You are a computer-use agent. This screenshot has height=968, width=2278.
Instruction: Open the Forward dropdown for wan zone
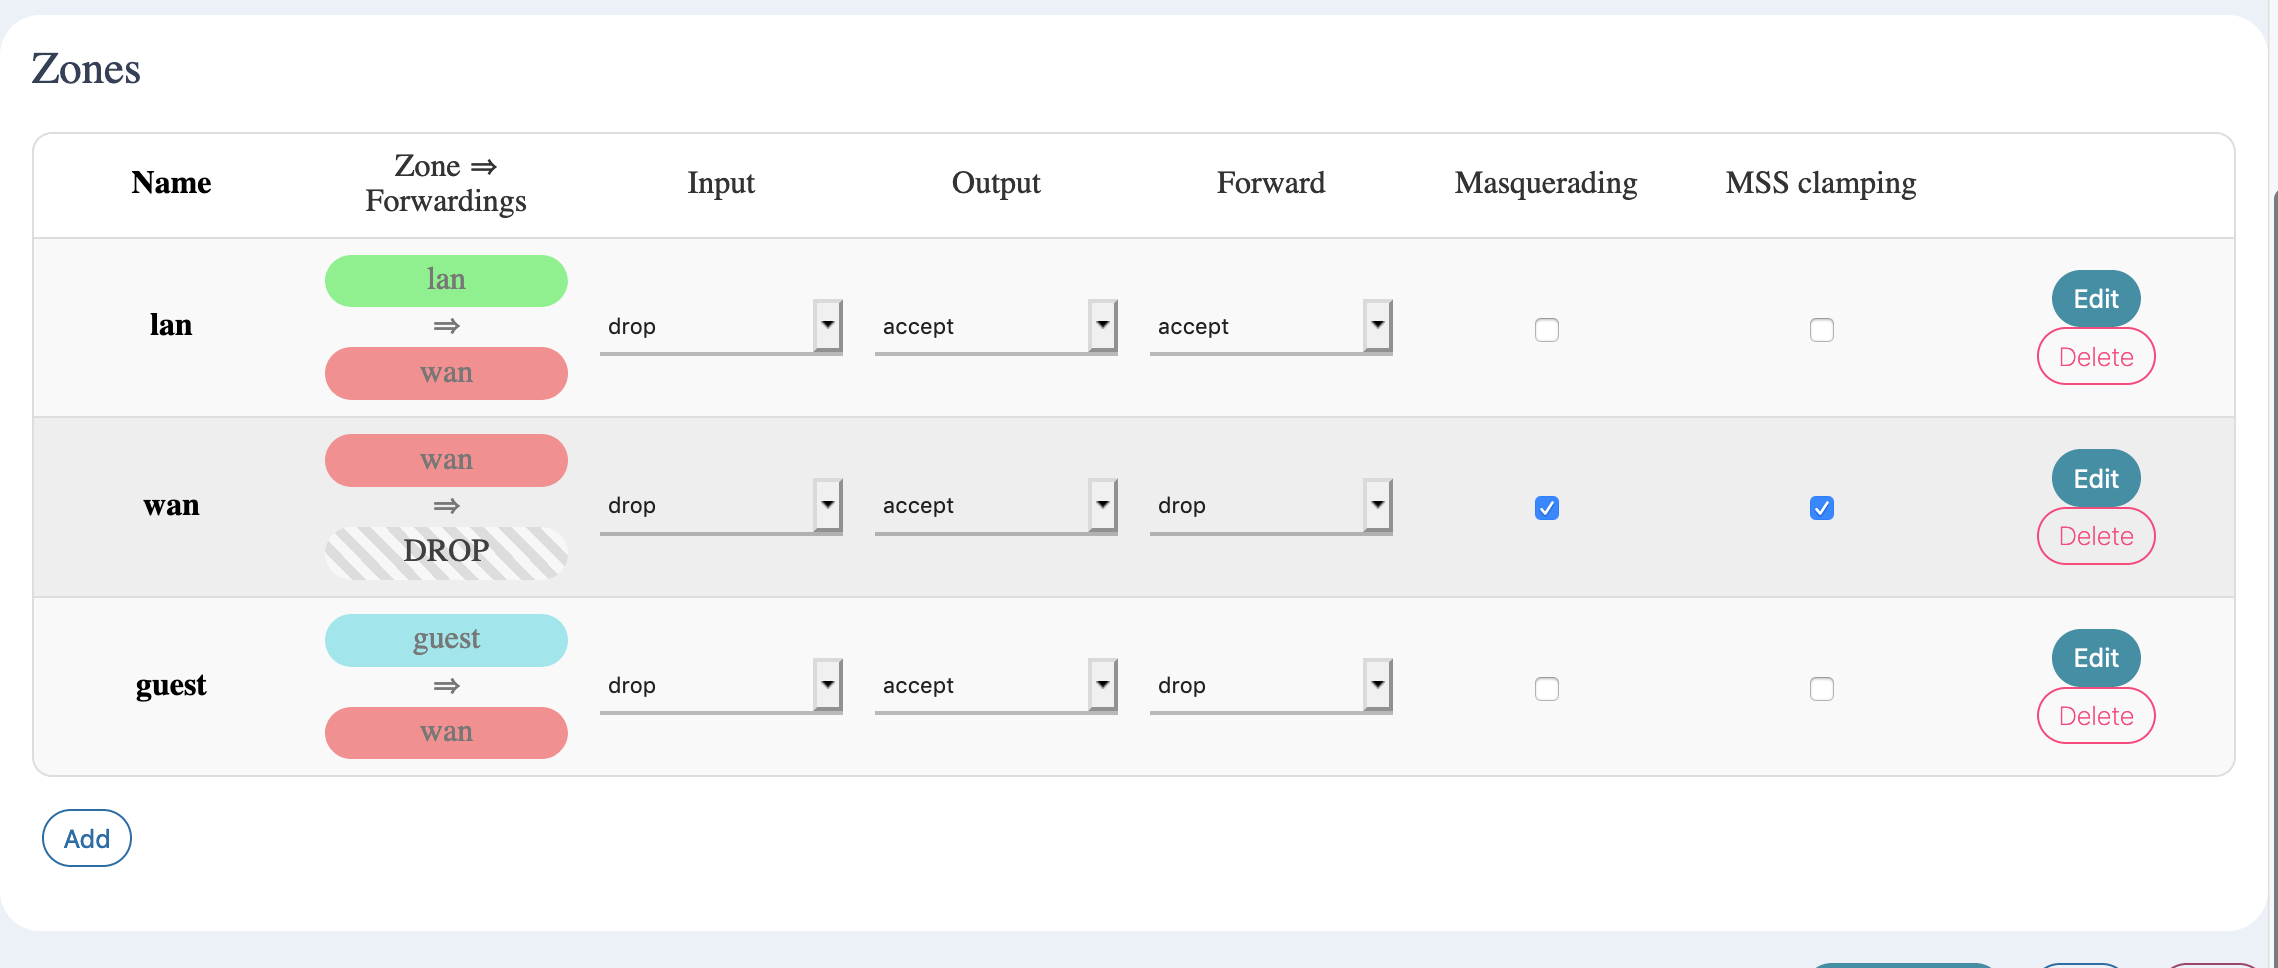(x=1270, y=505)
